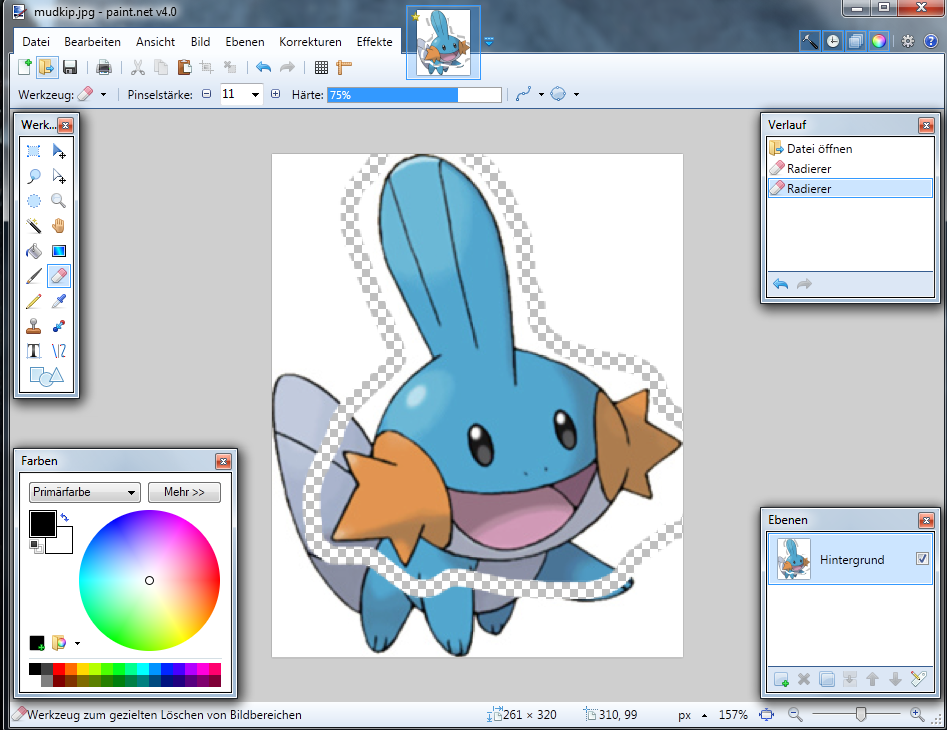Open the Bearbeiten menu
This screenshot has width=947, height=730.
92,42
